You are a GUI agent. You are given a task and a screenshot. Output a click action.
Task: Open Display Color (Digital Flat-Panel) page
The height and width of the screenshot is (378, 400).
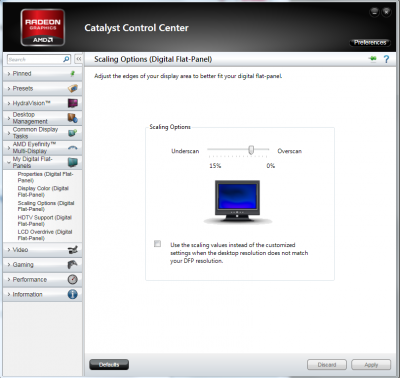[43, 191]
